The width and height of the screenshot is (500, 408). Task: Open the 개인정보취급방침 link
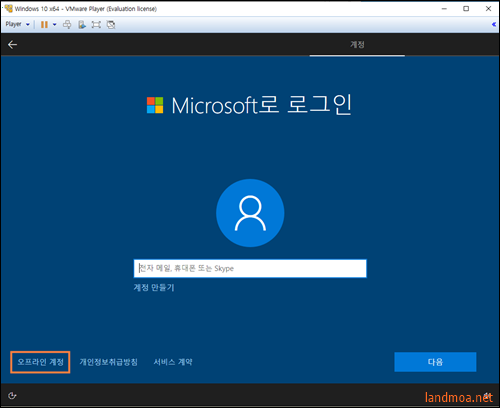pyautogui.click(x=108, y=362)
